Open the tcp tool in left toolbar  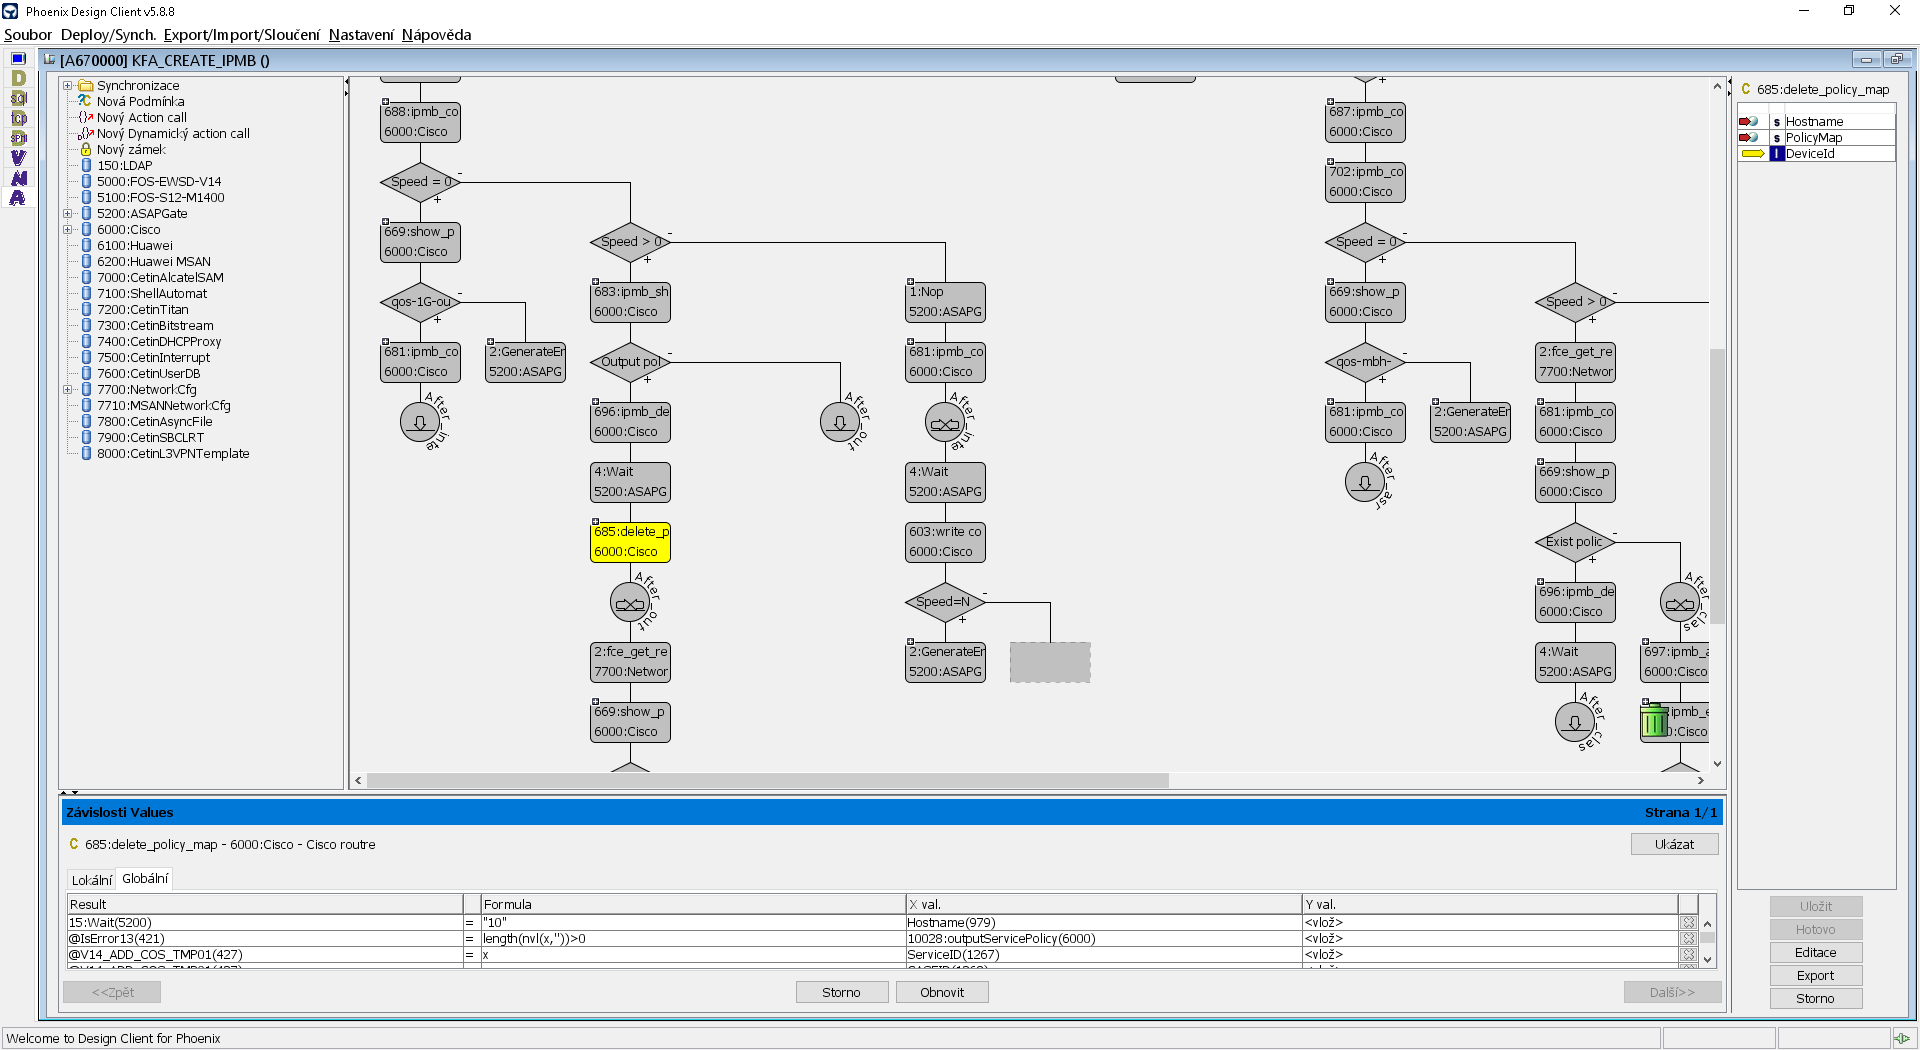click(18, 118)
